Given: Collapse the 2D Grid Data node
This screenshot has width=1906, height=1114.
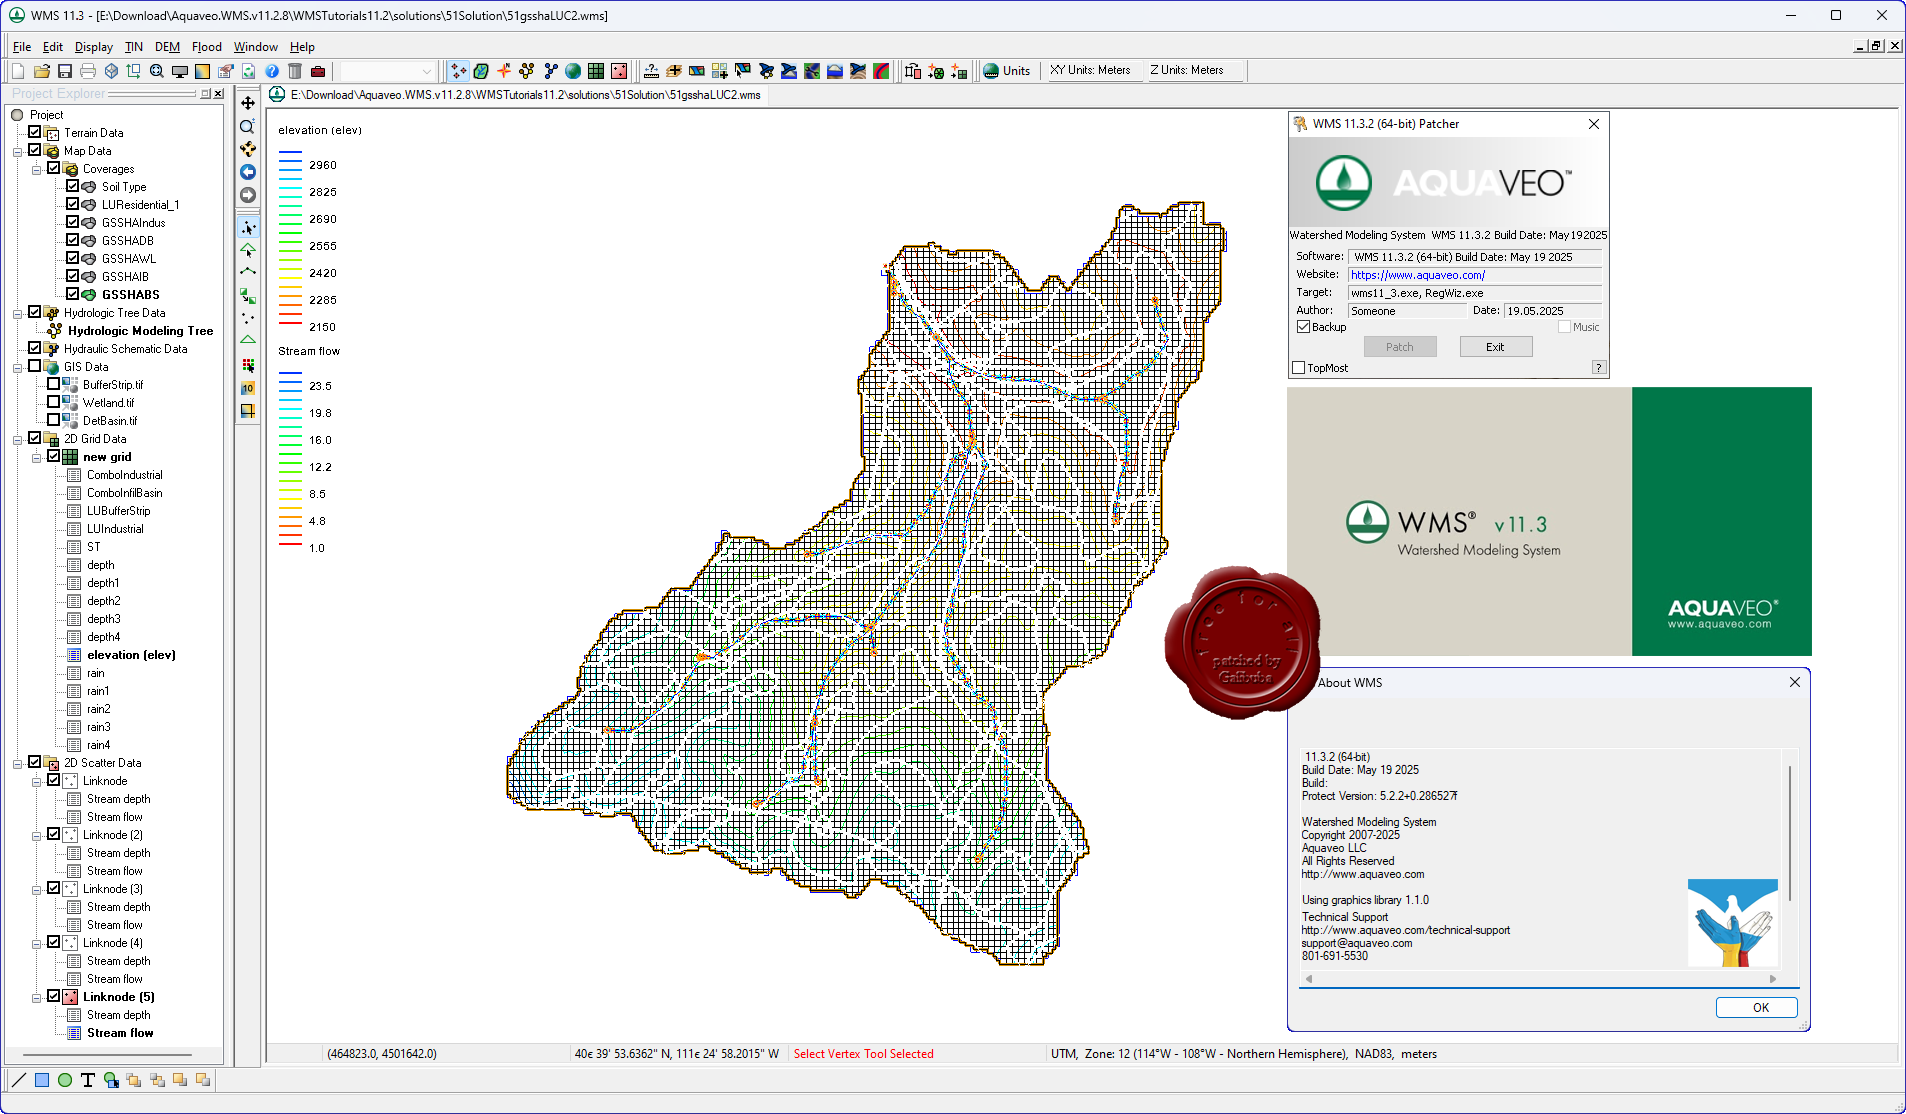Looking at the screenshot, I should pyautogui.click(x=17, y=440).
